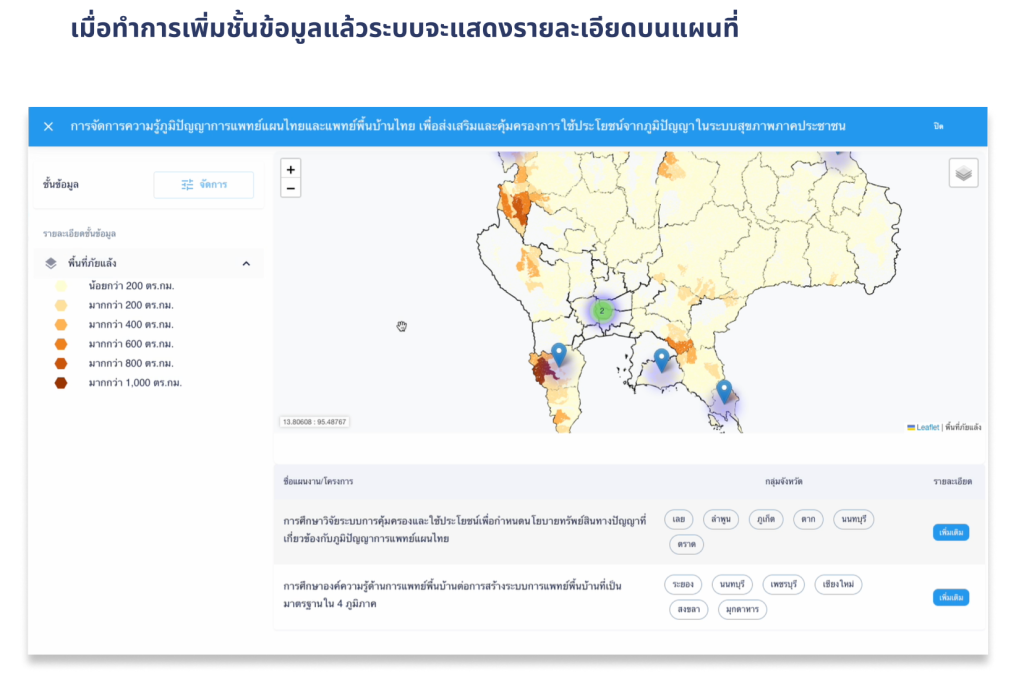Screen dimensions: 1024x675
Task: Click the blue map pin left of the dark orange area
Action: 661,359
